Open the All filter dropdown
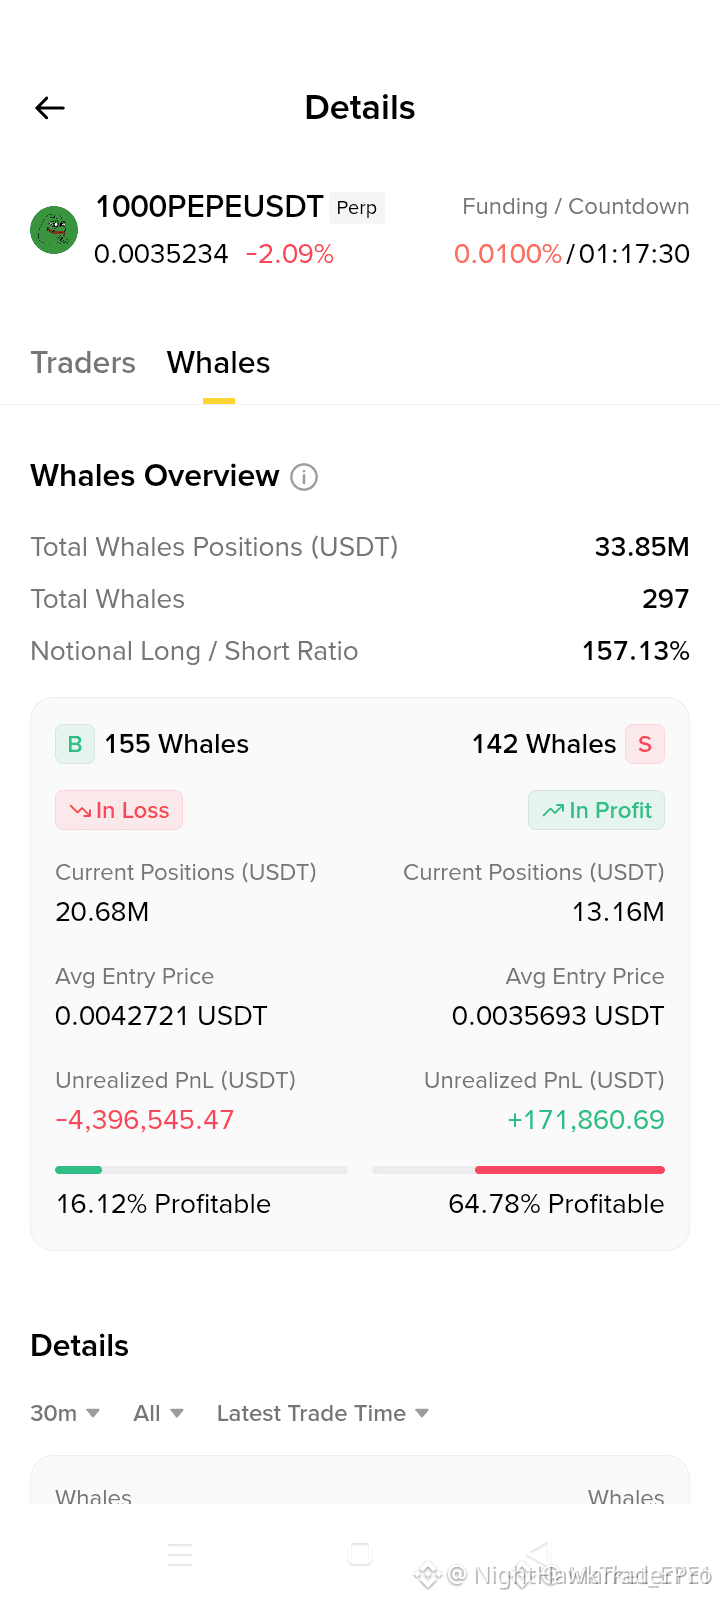 [159, 1413]
